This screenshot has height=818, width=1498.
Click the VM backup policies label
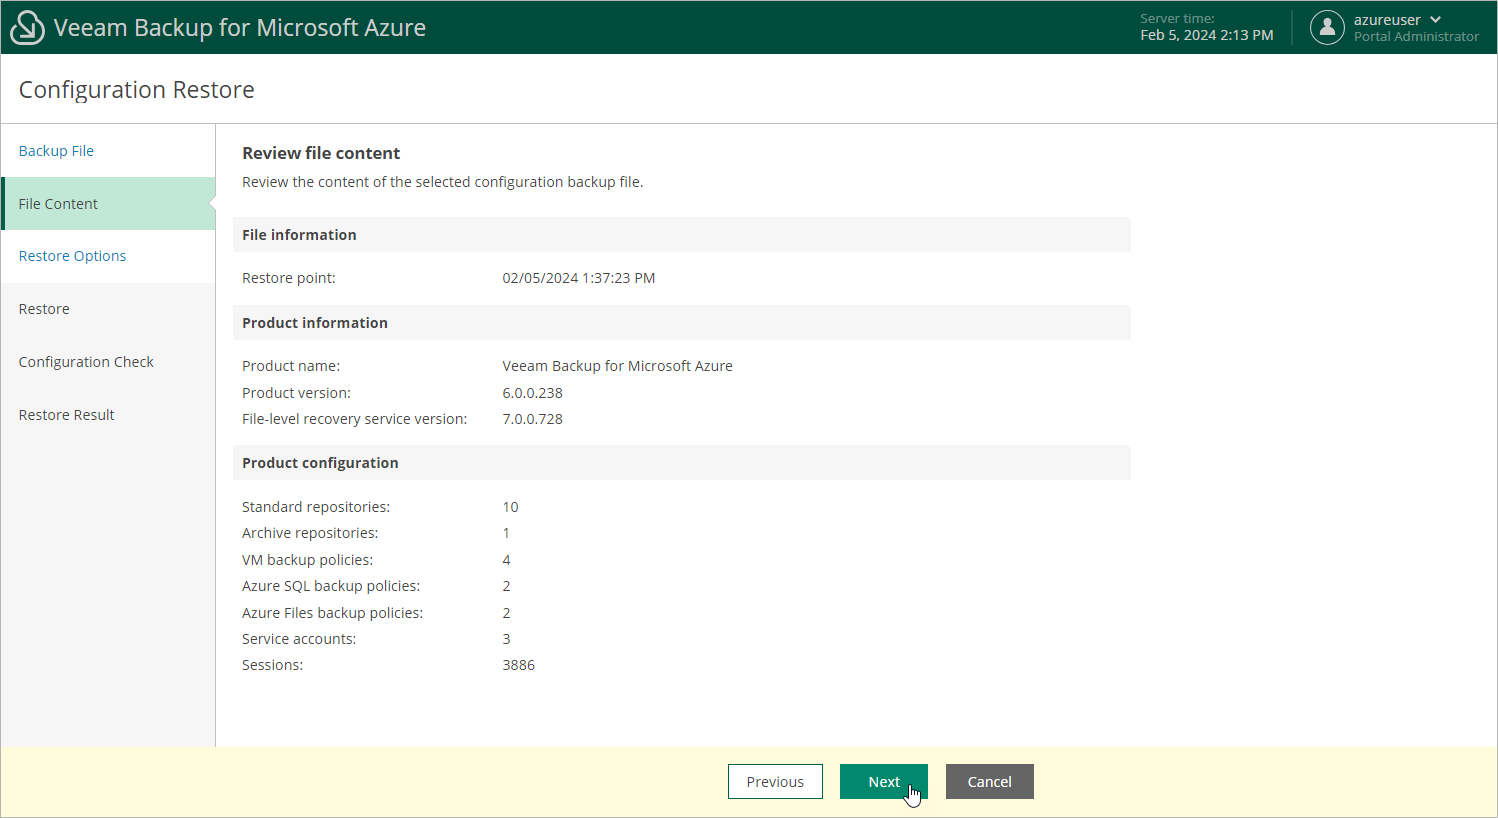click(x=307, y=560)
